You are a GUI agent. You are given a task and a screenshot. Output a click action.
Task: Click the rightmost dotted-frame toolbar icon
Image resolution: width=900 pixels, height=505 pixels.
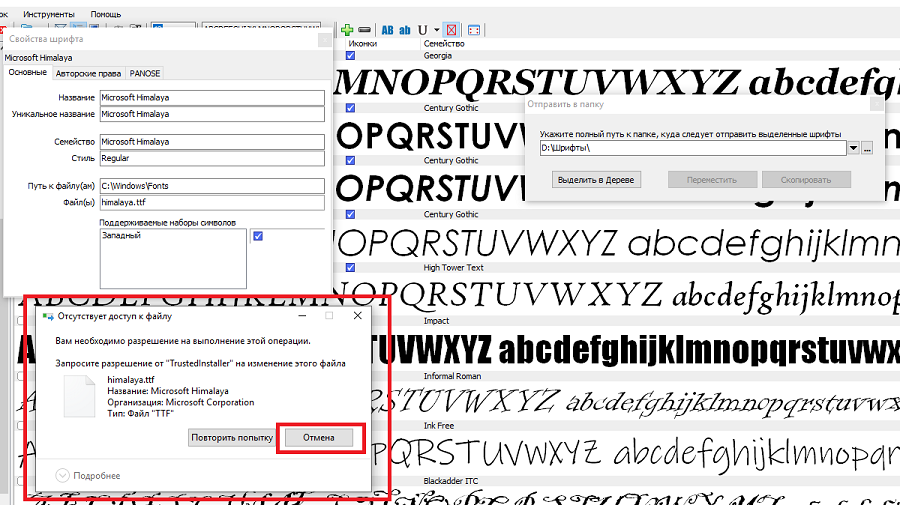(x=474, y=30)
